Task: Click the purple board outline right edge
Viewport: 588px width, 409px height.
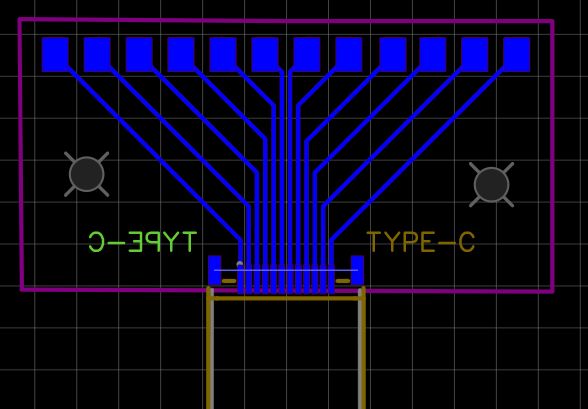Action: pyautogui.click(x=552, y=156)
